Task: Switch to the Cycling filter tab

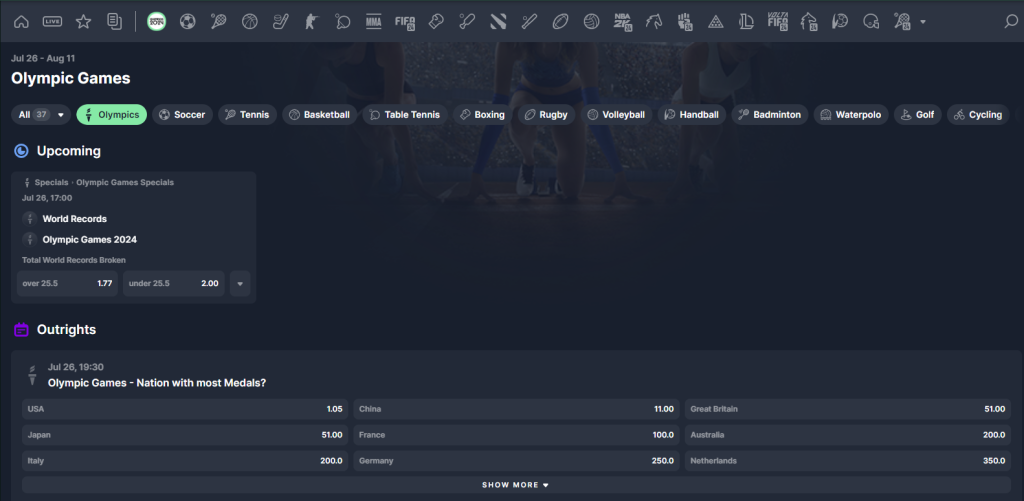Action: tap(978, 114)
